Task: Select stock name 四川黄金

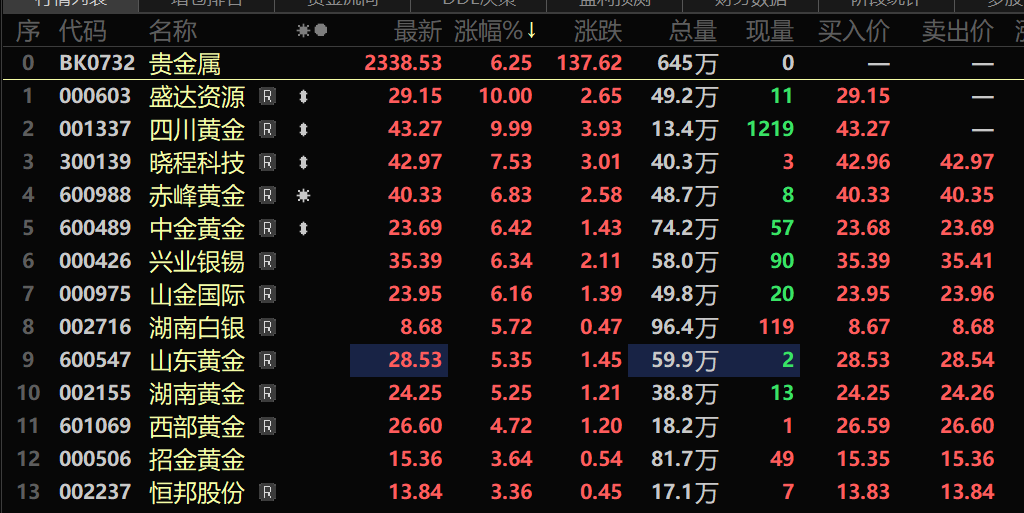Action: [197, 129]
